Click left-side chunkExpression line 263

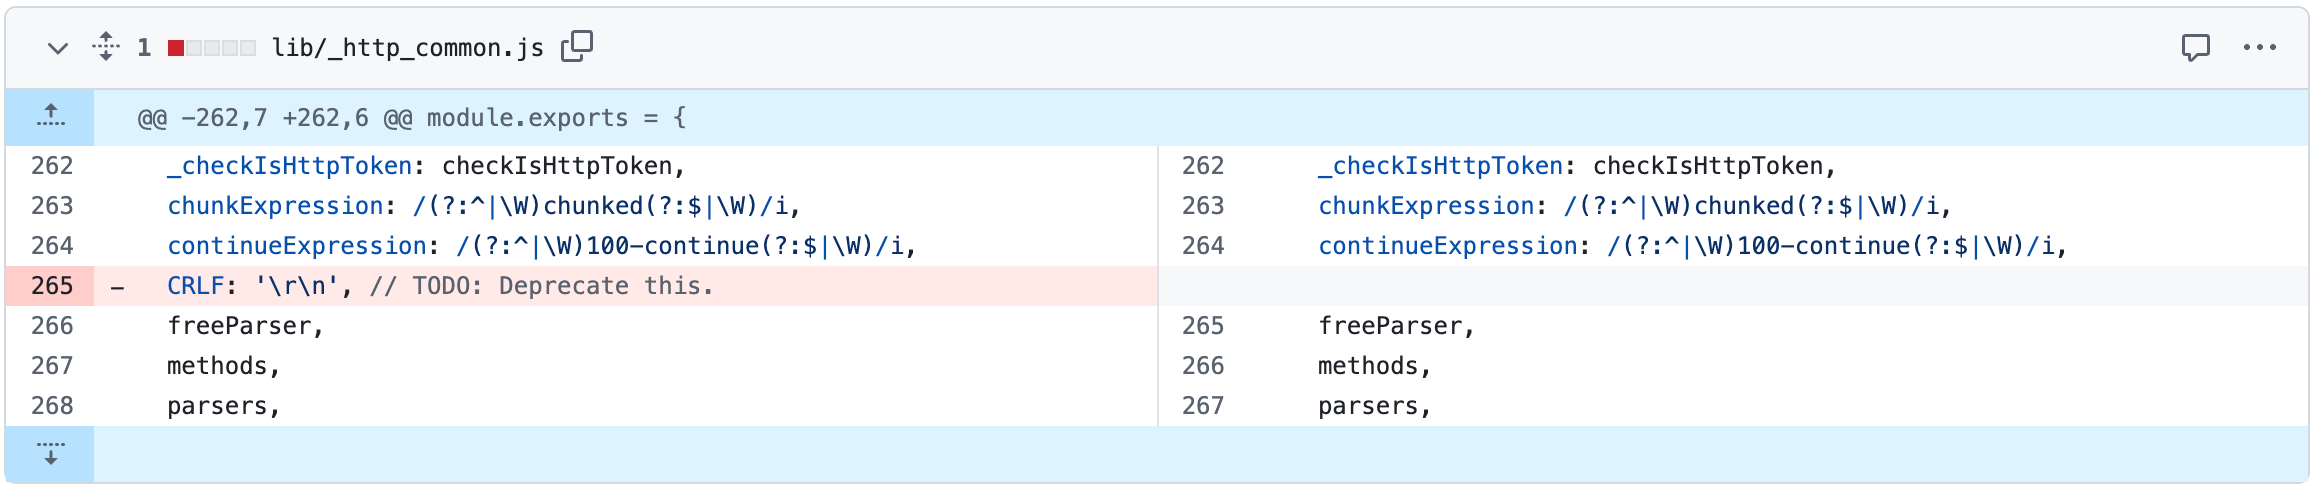(x=484, y=206)
